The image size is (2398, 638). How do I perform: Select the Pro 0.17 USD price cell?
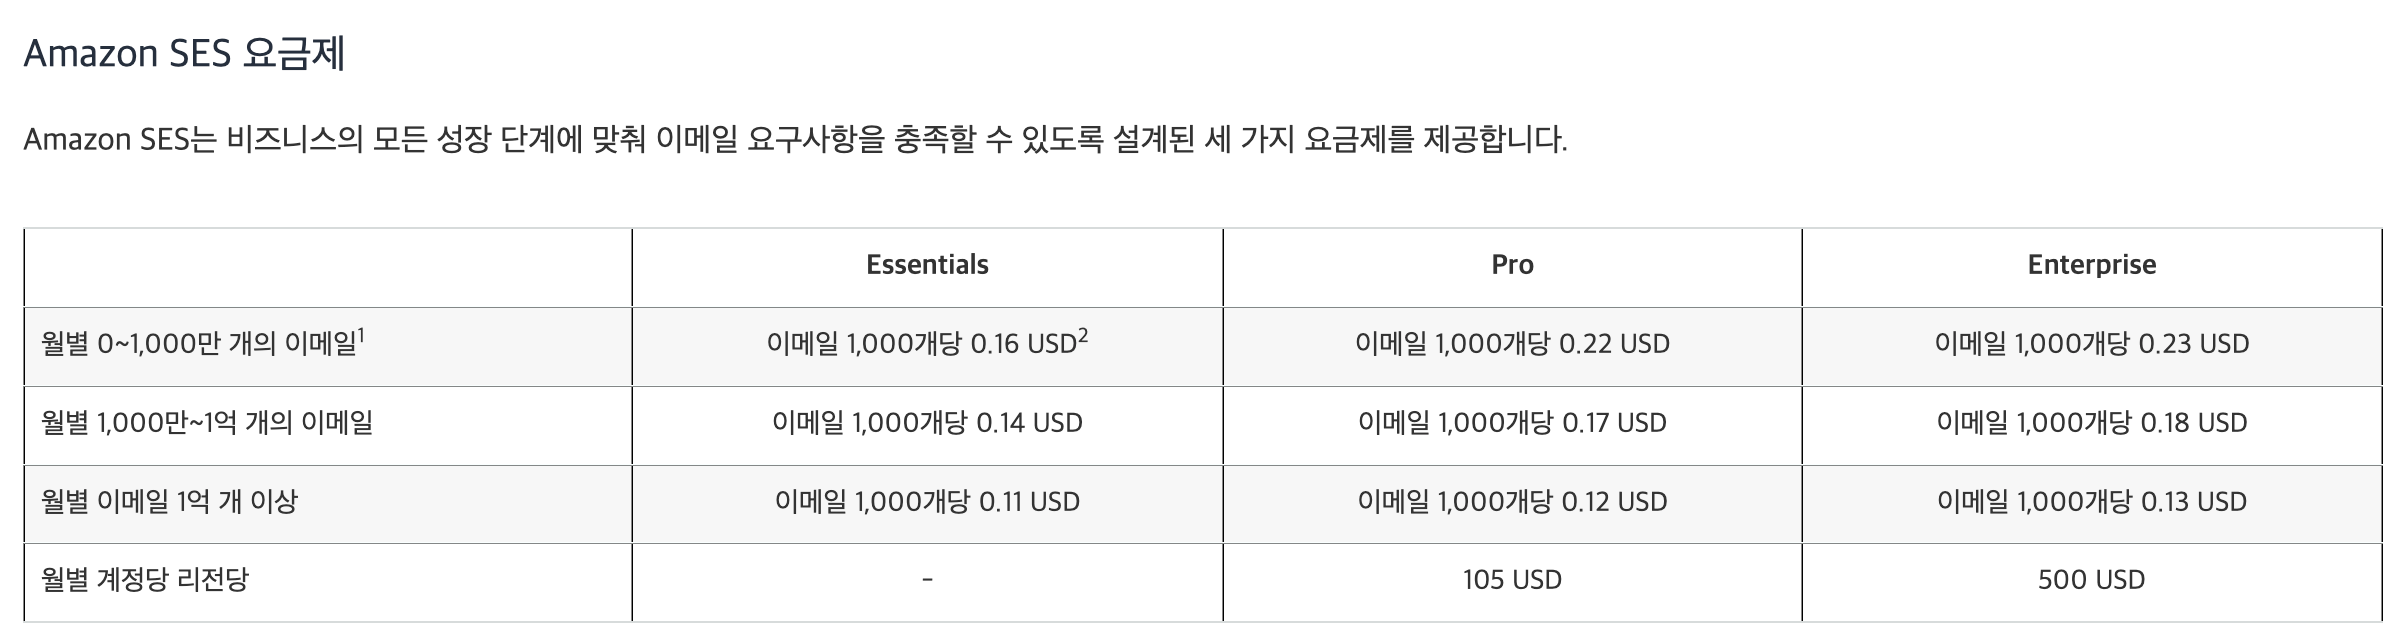(1512, 423)
